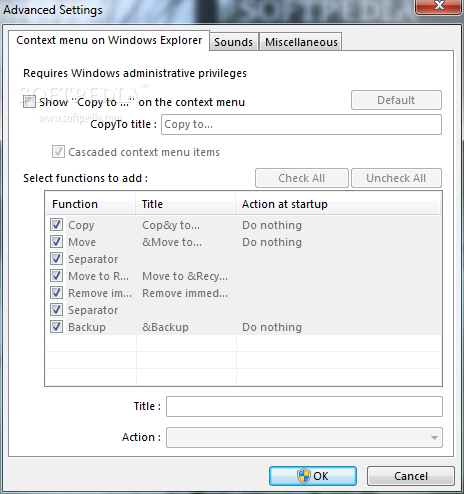This screenshot has width=464, height=494.
Task: Click the CopyTo title input field
Action: click(301, 124)
